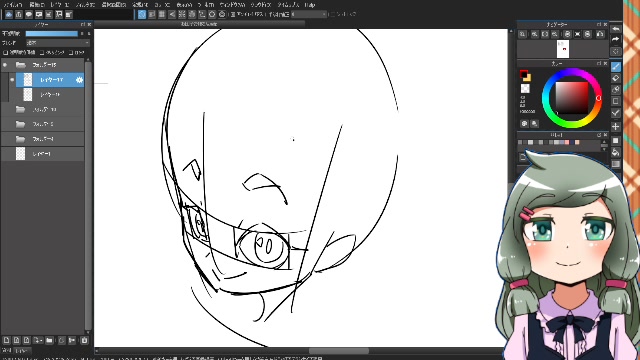Screen dimensions: 640x360
Task: Undock the Palette panel with its float button
Action: [599, 135]
